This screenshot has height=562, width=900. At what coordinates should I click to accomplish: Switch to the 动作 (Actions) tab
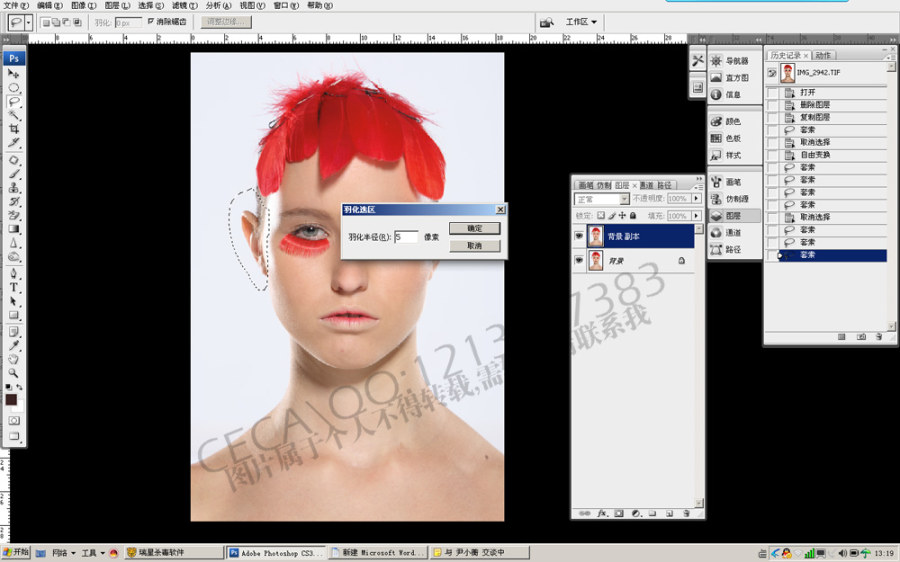tap(823, 55)
